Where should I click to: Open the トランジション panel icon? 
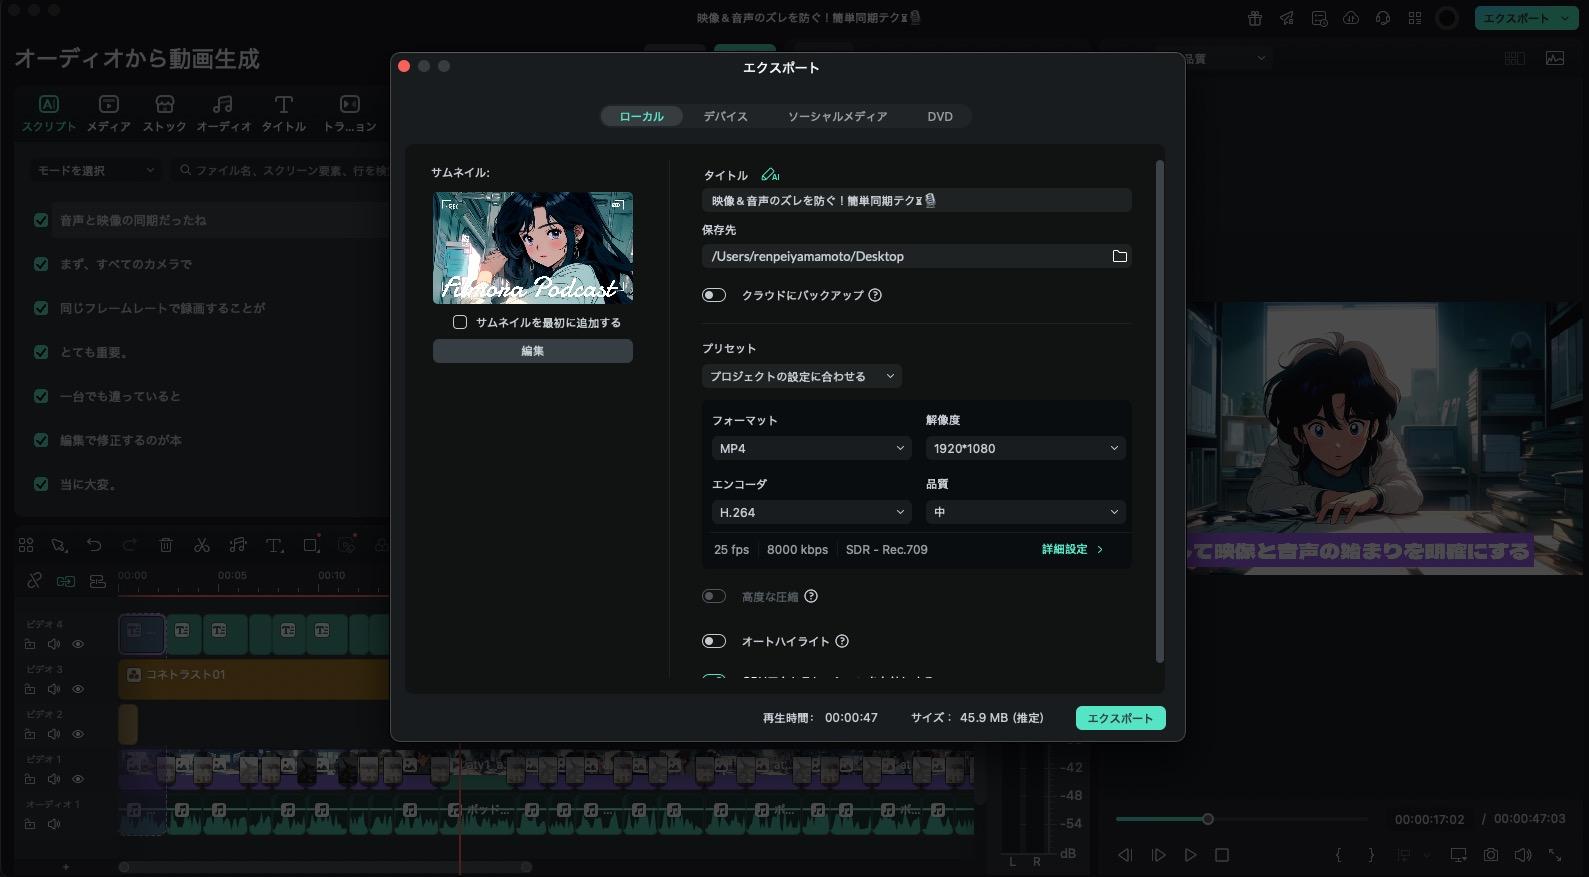point(350,104)
